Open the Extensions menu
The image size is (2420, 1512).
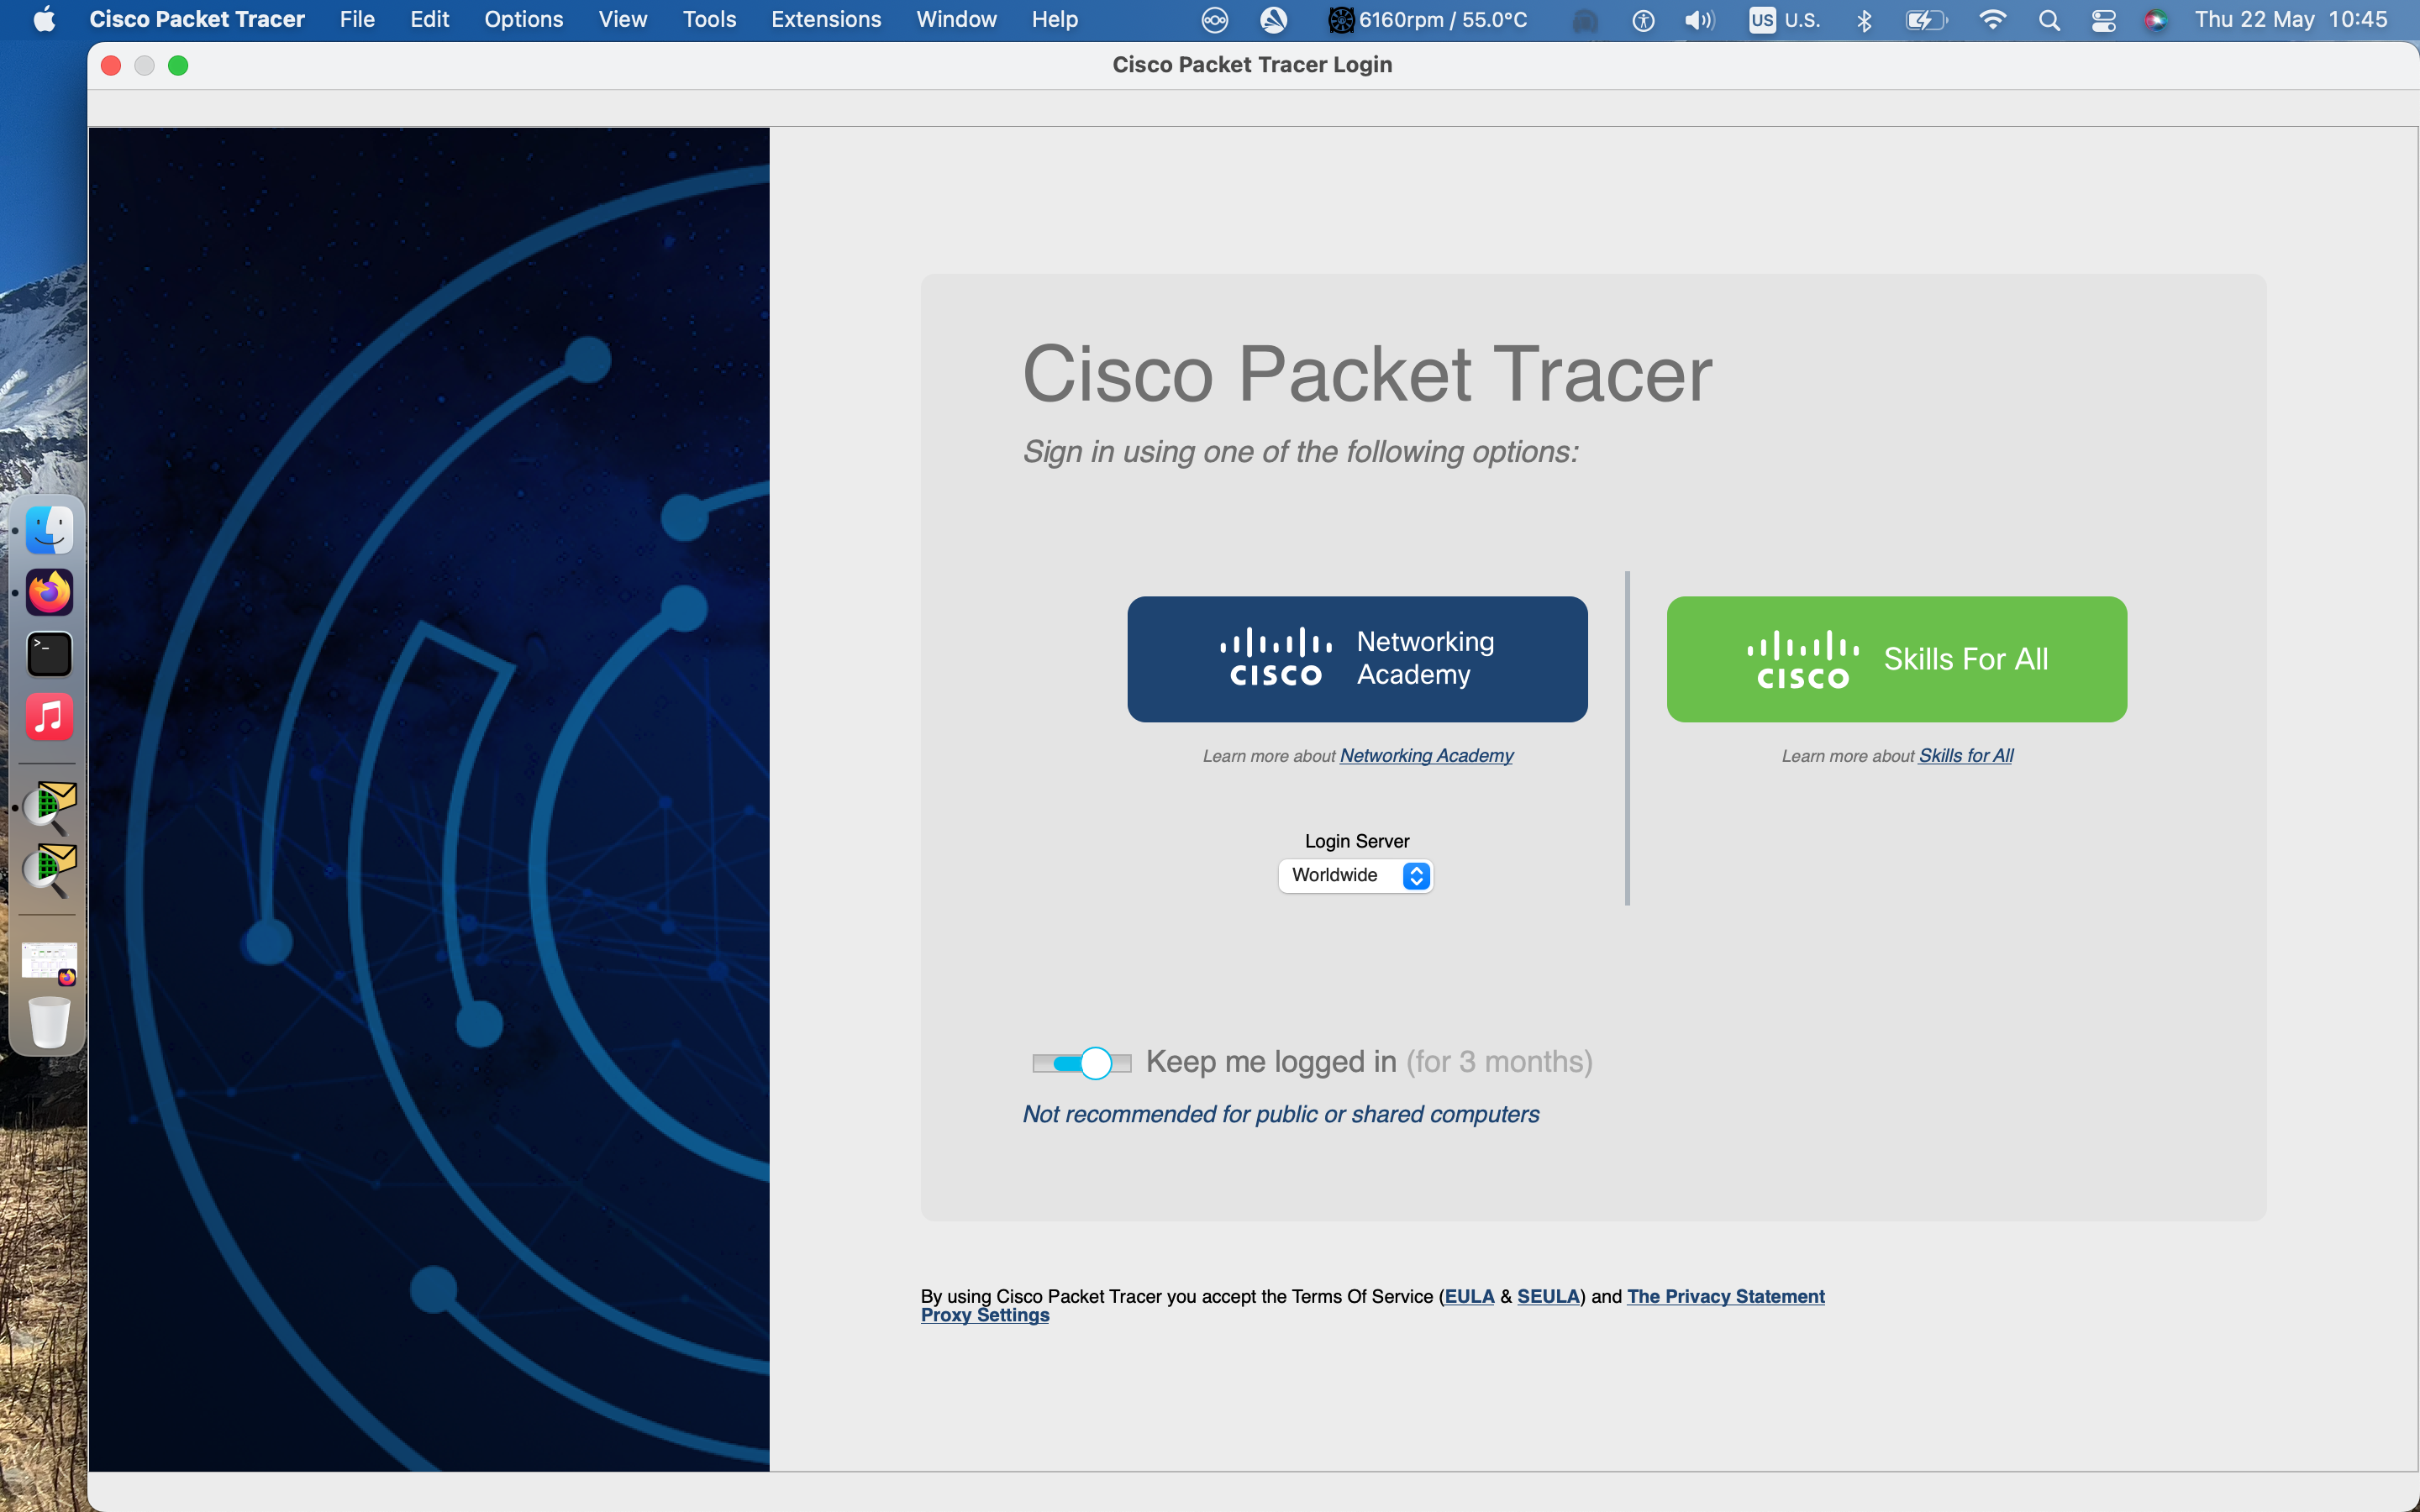(825, 20)
